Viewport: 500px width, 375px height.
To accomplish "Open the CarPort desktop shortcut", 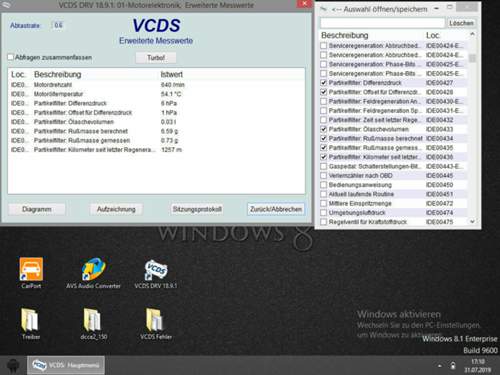I will pyautogui.click(x=31, y=273).
